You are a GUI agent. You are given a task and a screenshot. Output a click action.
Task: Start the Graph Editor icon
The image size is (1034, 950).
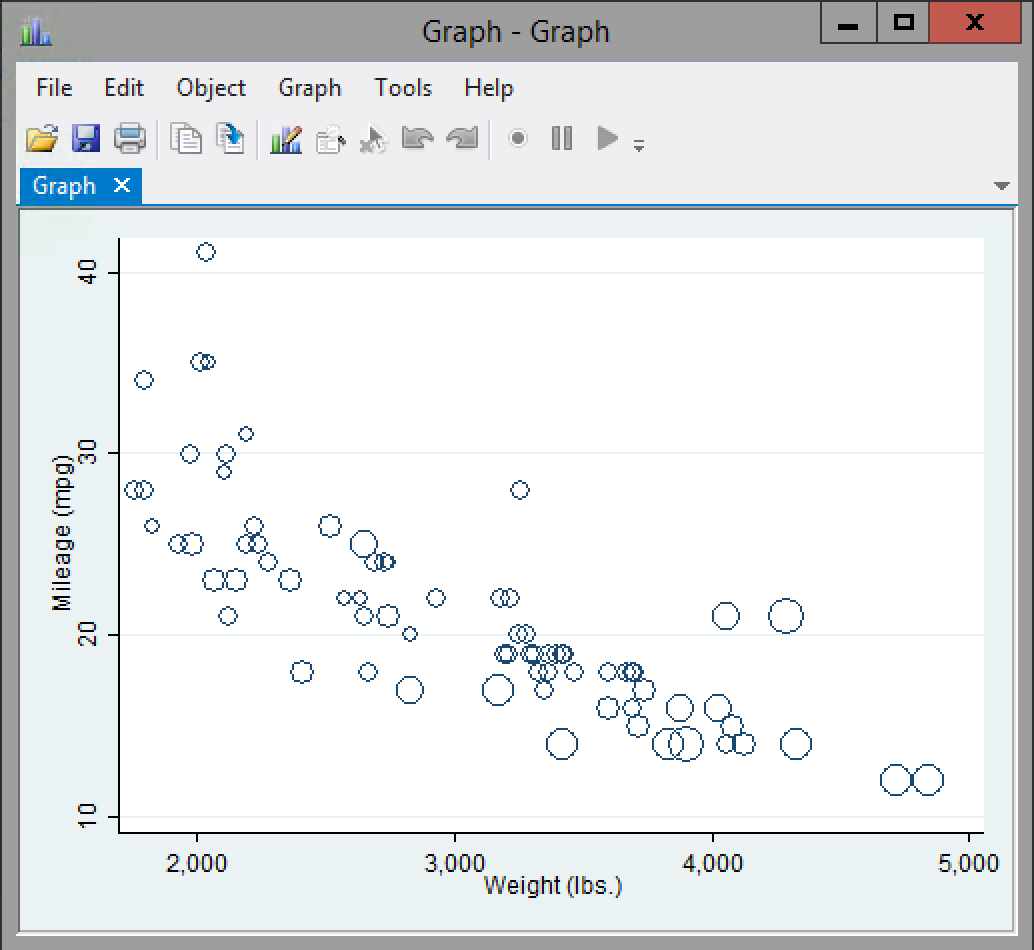coord(286,139)
